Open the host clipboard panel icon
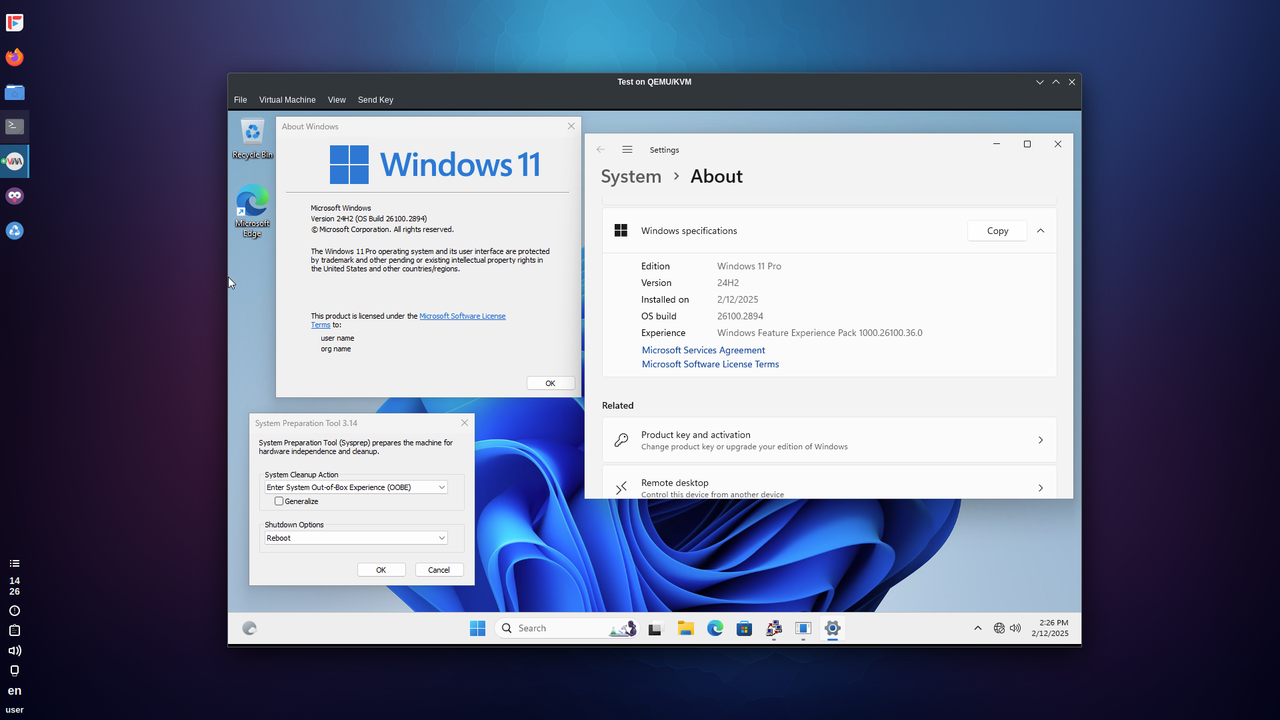The width and height of the screenshot is (1280, 720). tap(14, 630)
